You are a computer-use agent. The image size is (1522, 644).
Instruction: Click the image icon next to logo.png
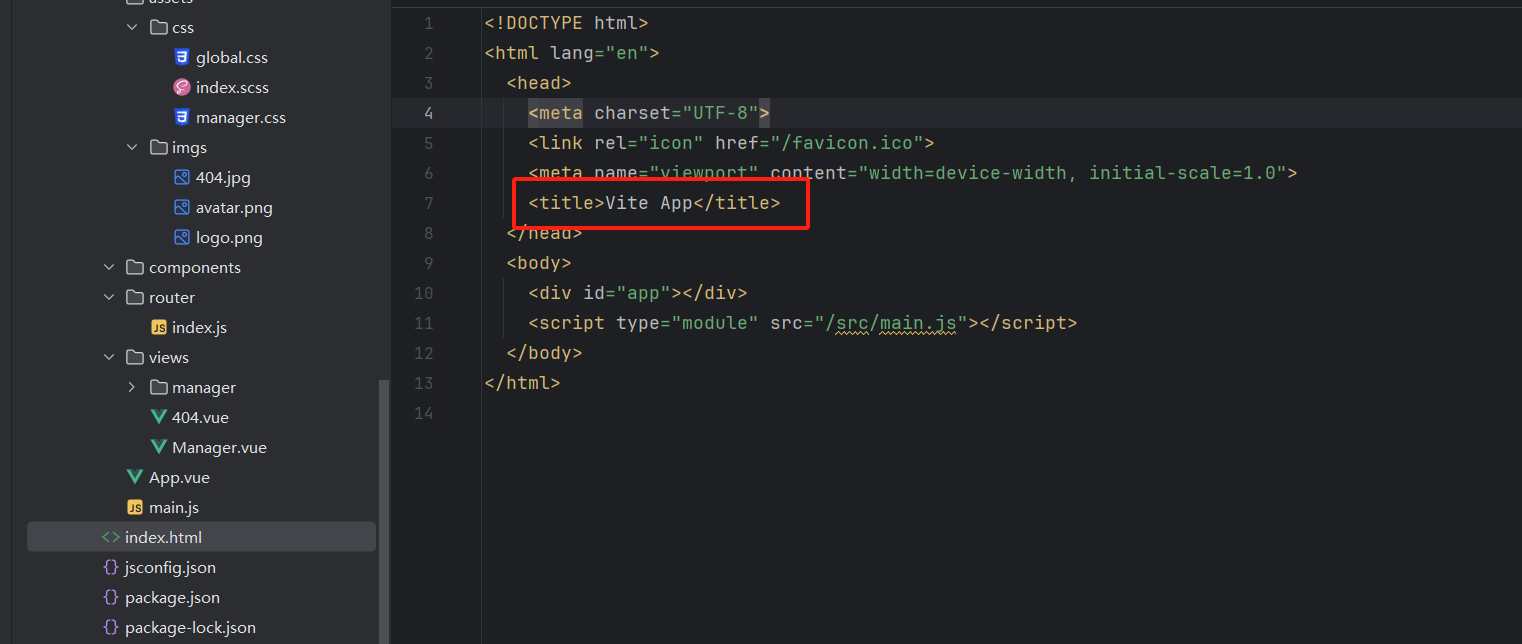click(x=181, y=237)
